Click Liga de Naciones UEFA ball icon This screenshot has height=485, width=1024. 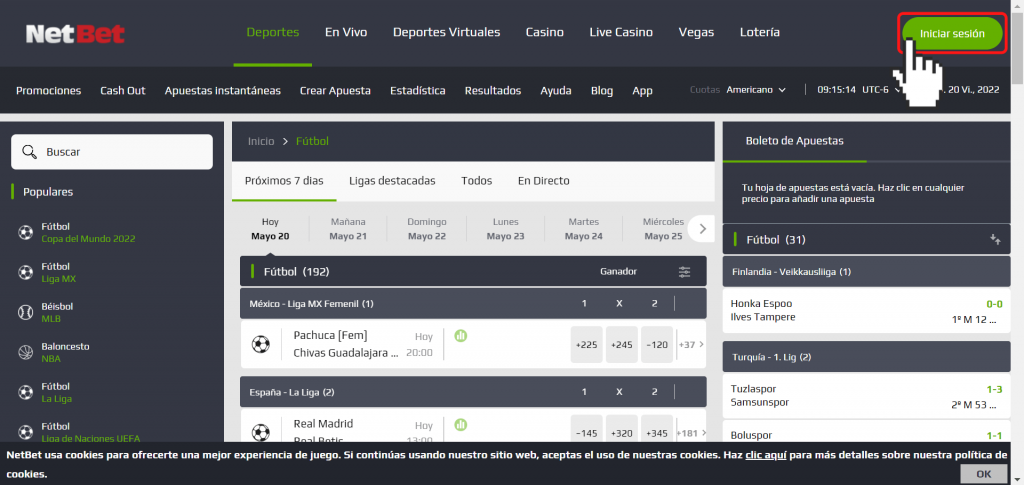point(25,432)
